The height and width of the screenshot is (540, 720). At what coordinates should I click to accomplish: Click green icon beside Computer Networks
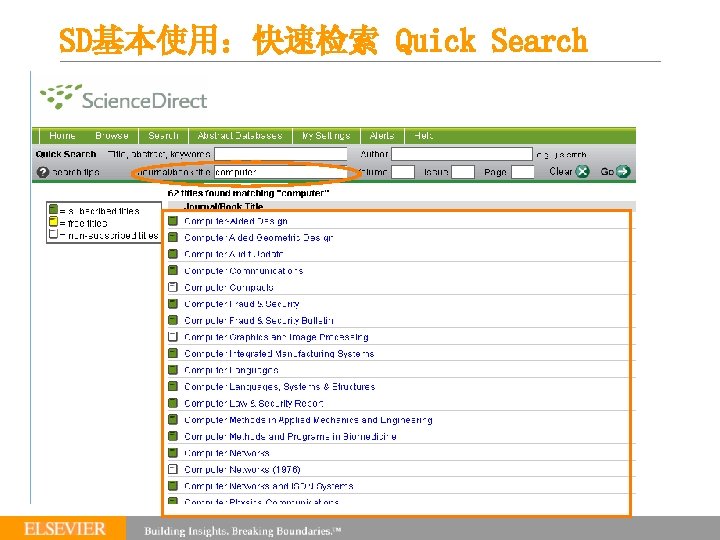(173, 453)
